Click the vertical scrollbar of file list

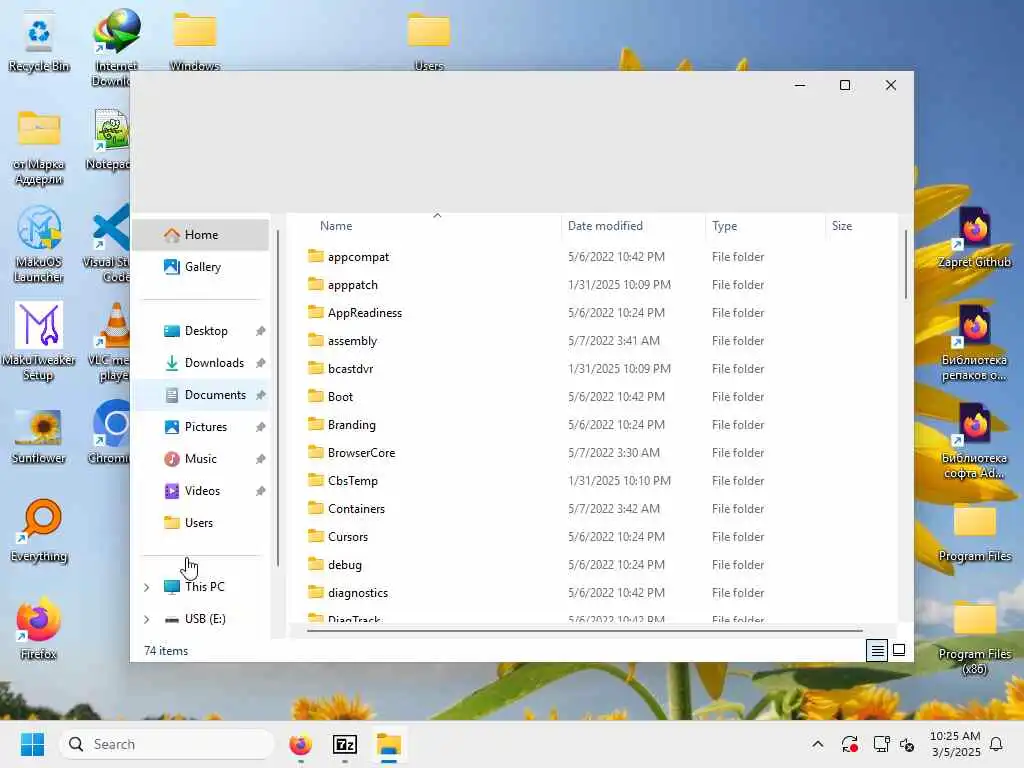click(905, 264)
